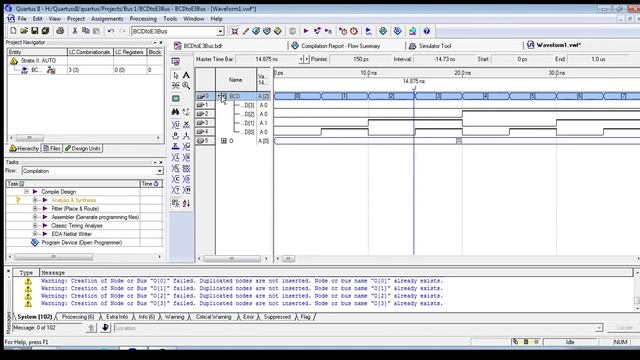The height and width of the screenshot is (360, 640).
Task: Open the Location field dropdown arrow
Action: (x=599, y=328)
